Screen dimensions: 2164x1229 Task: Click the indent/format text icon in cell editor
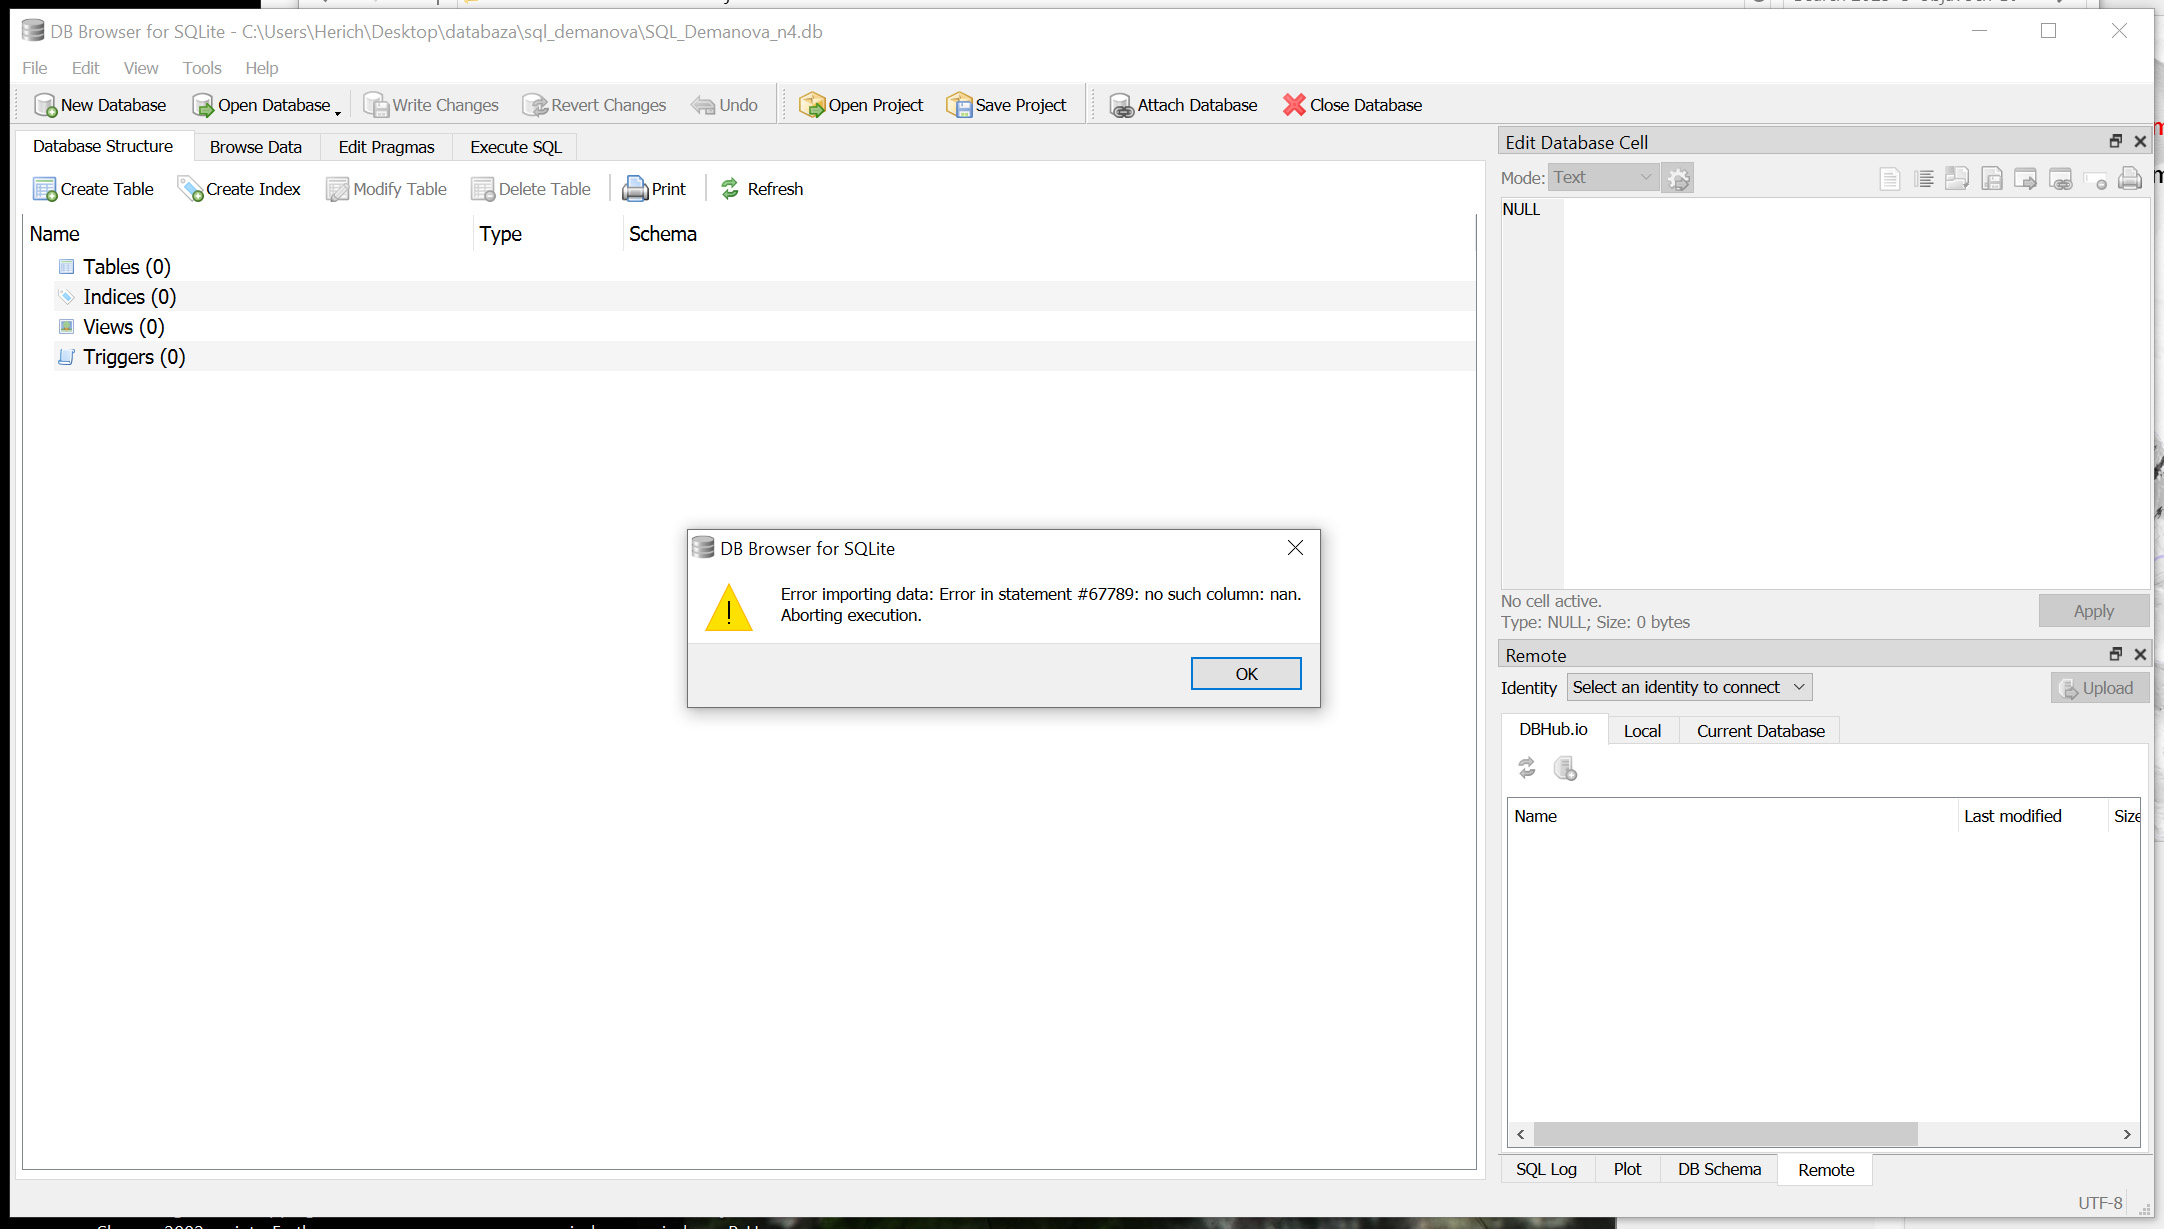tap(1923, 179)
